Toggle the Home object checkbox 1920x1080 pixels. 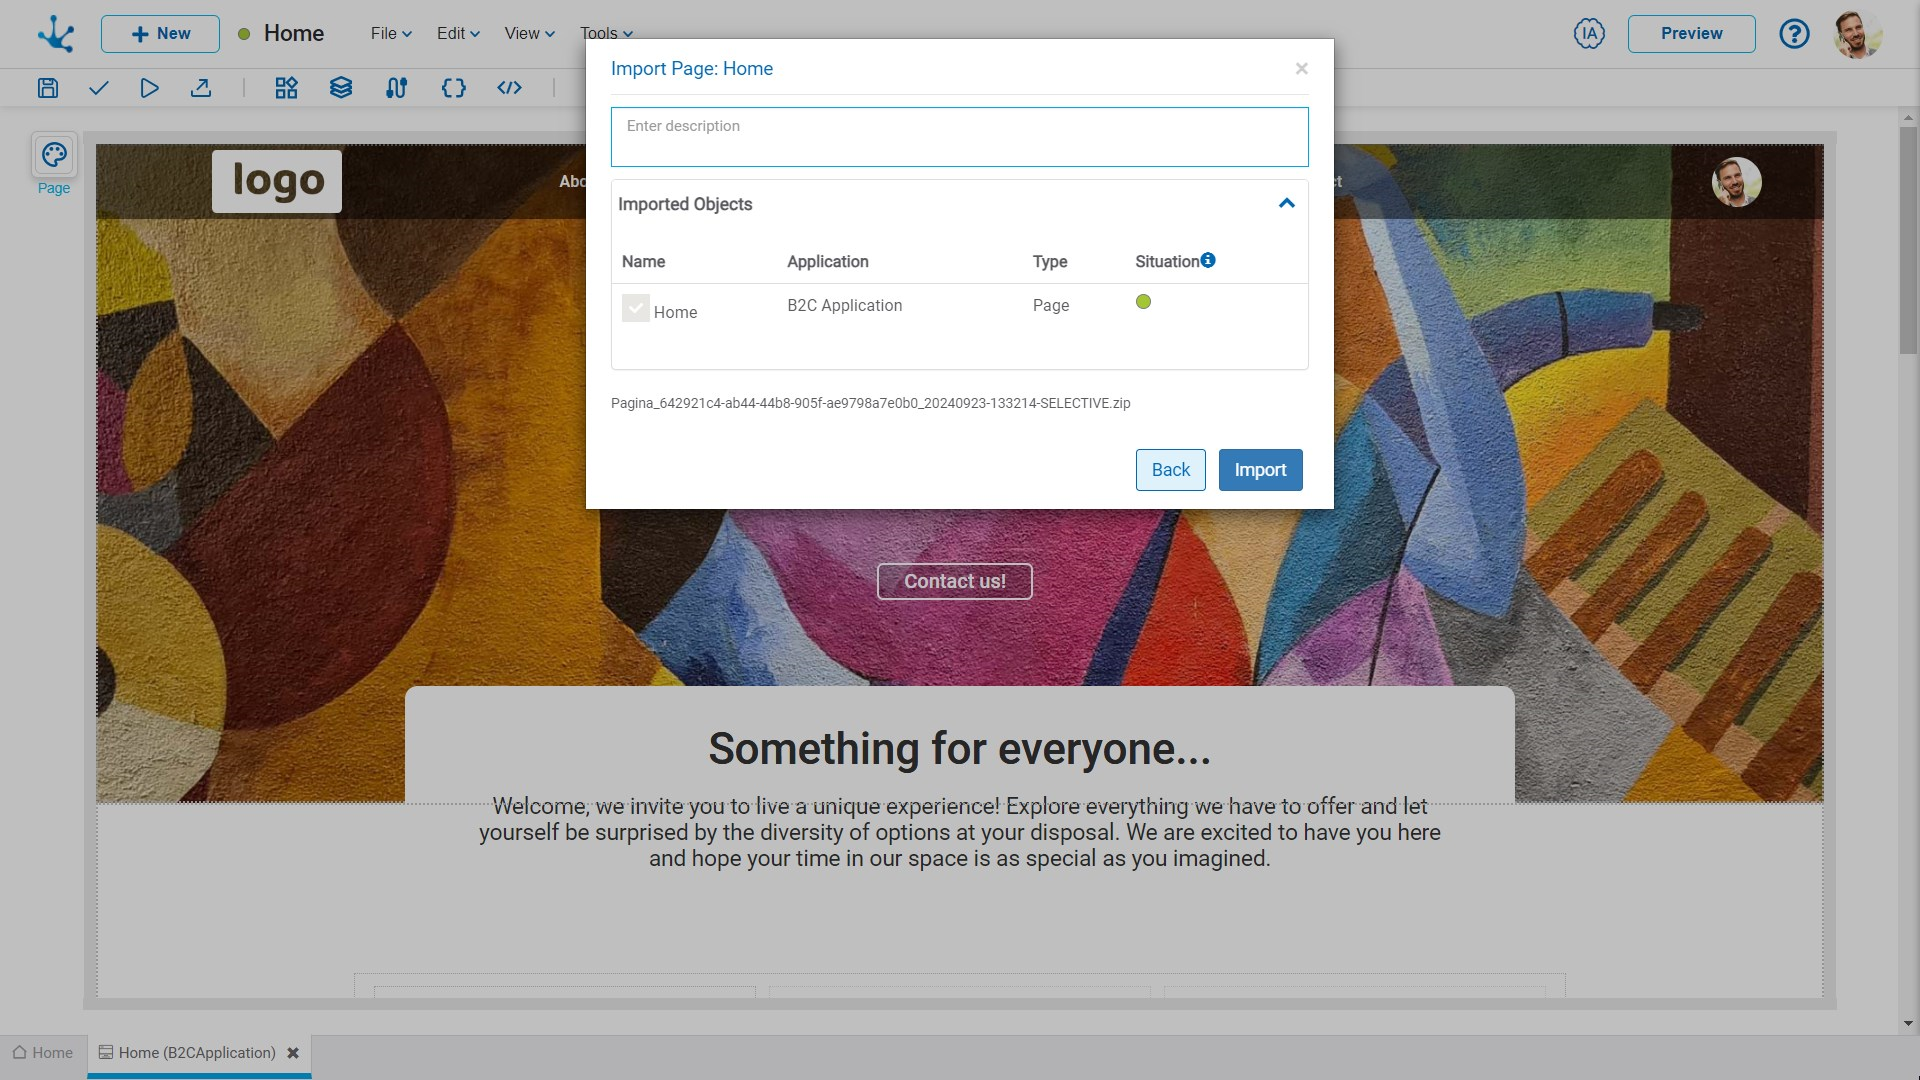pyautogui.click(x=636, y=308)
